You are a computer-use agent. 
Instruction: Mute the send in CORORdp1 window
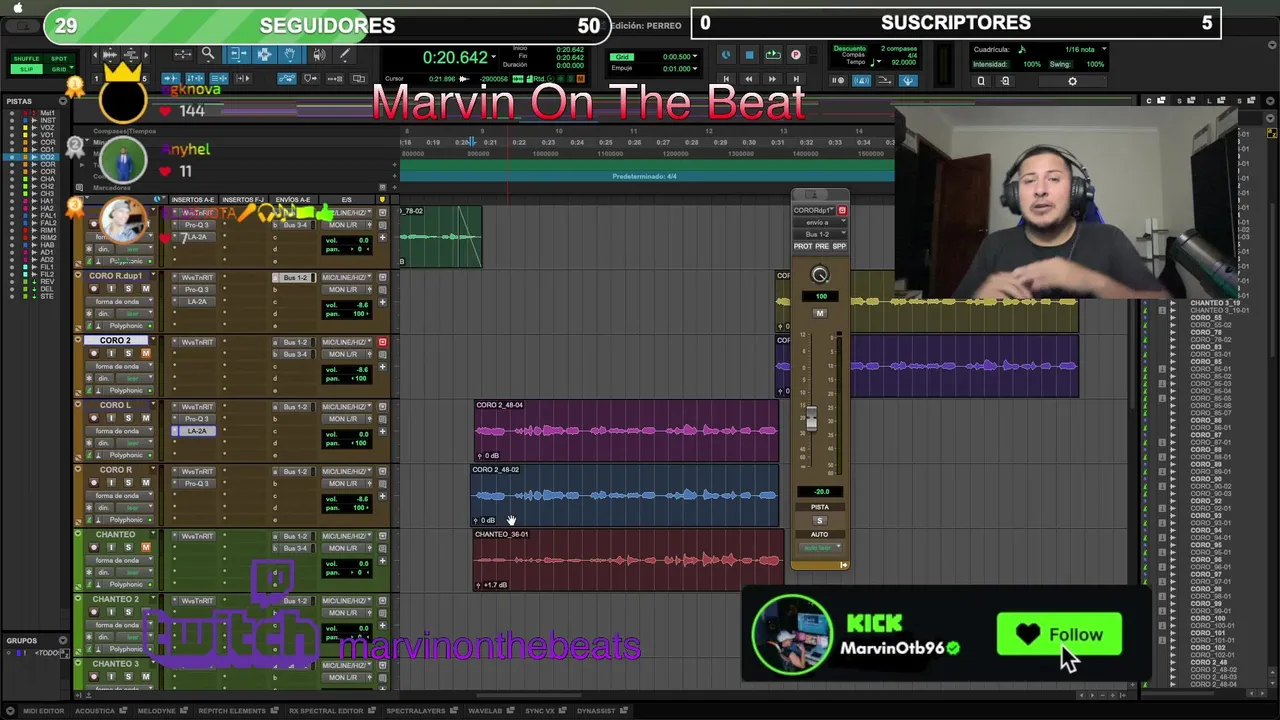819,314
